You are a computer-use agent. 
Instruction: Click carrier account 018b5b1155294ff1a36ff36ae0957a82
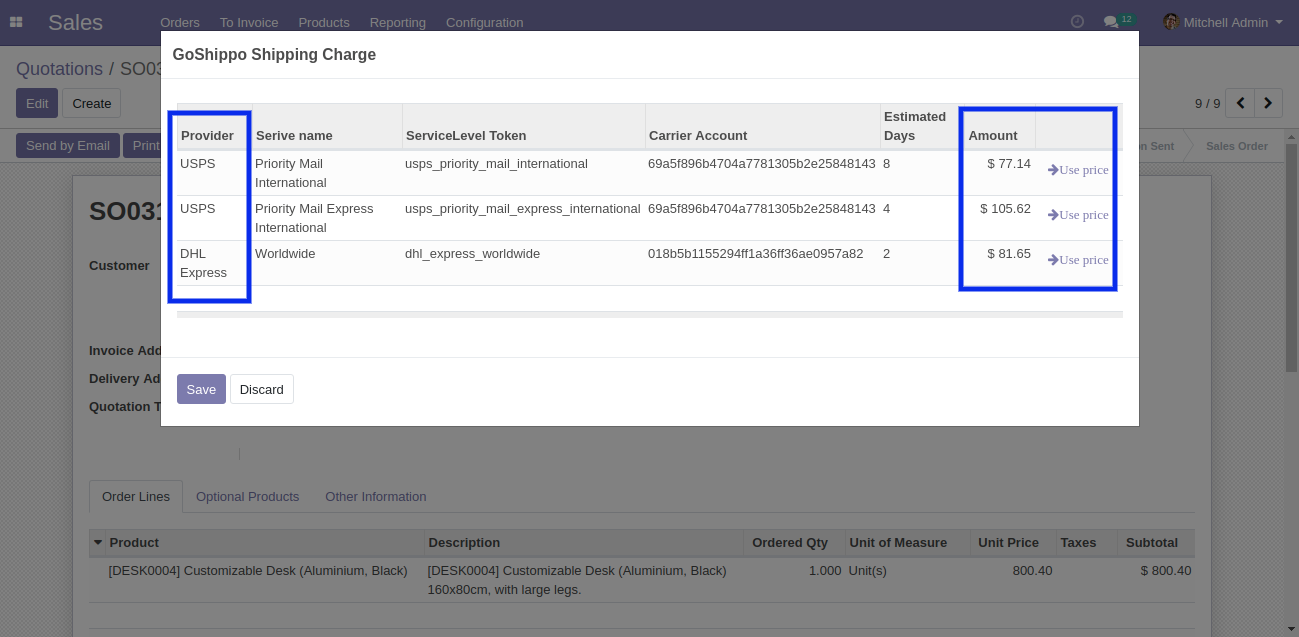pyautogui.click(x=755, y=253)
